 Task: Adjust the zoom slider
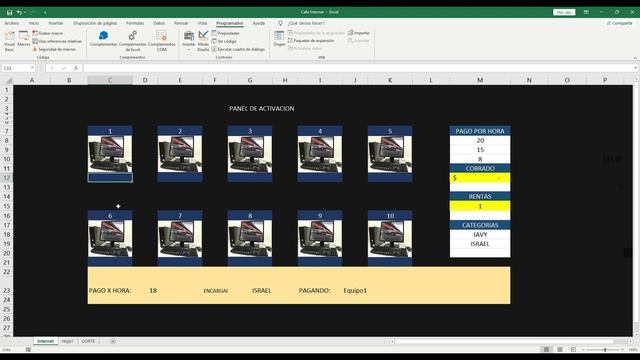coord(604,350)
